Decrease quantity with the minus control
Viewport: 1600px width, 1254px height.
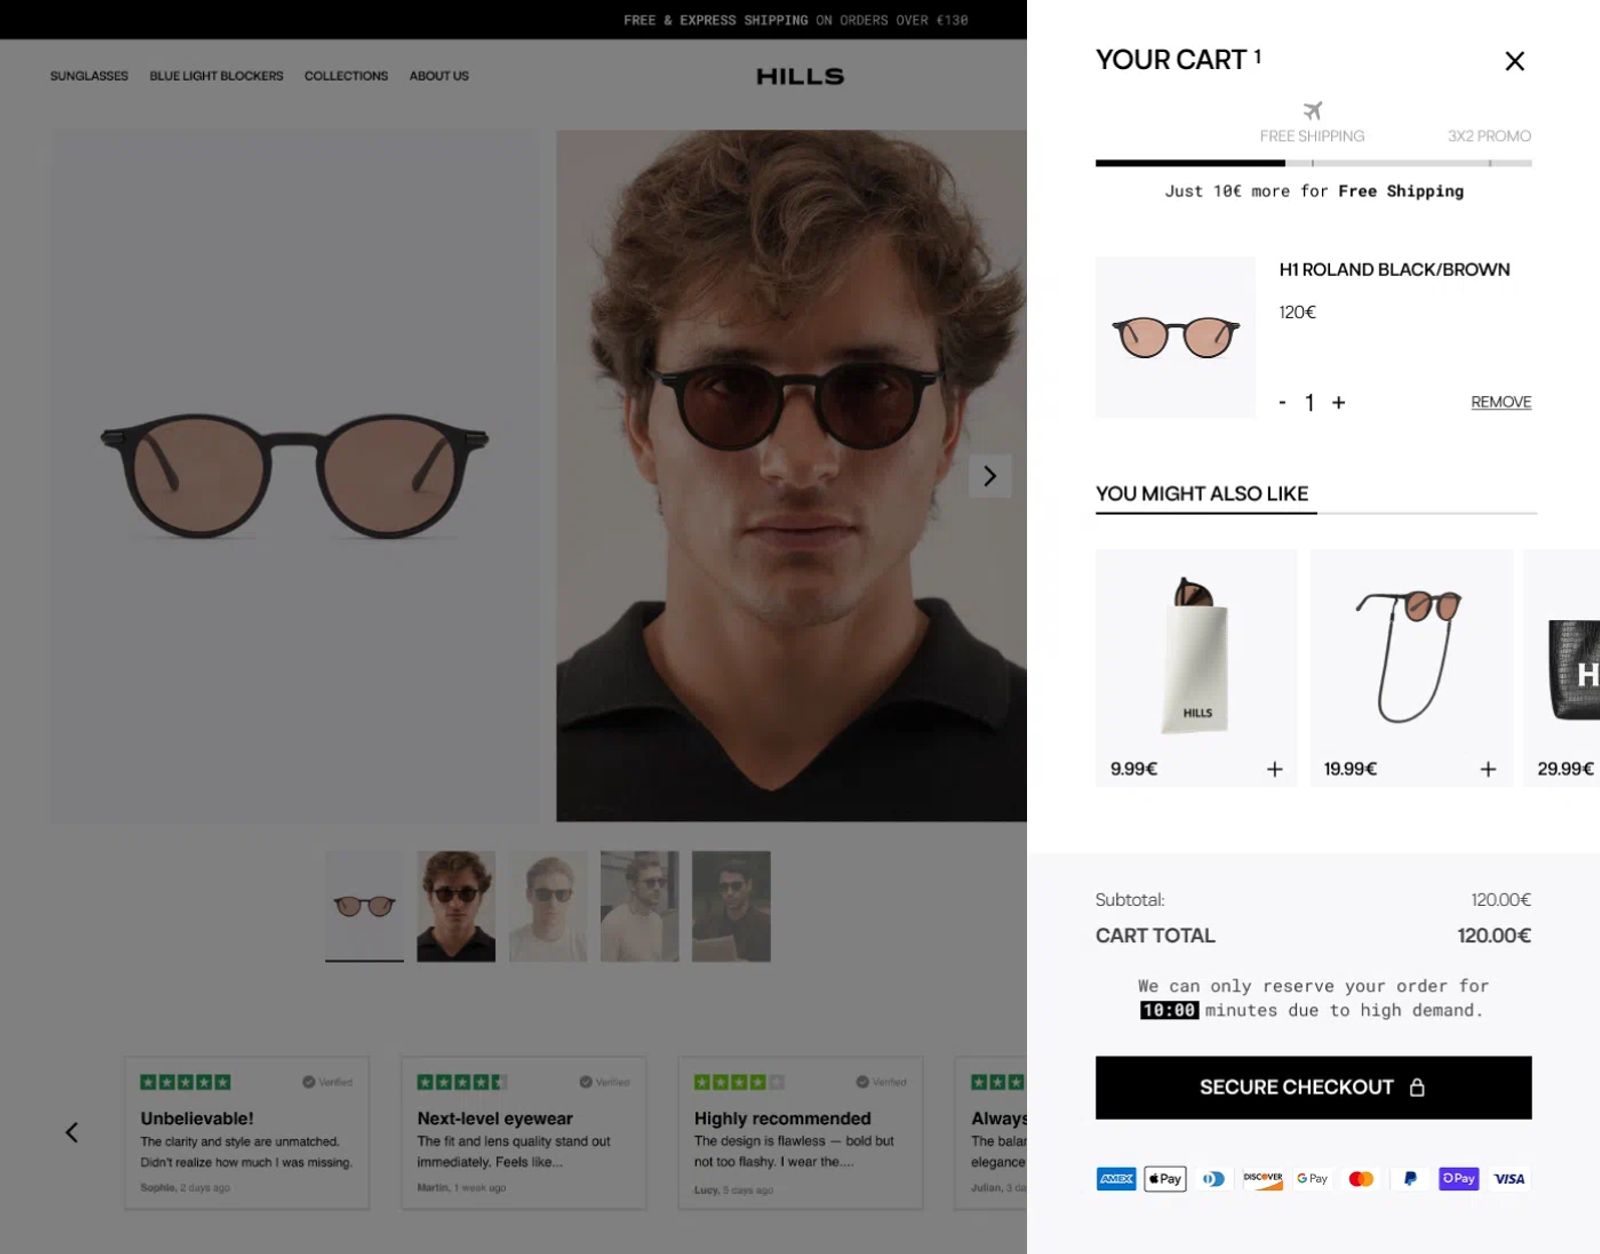(x=1281, y=402)
